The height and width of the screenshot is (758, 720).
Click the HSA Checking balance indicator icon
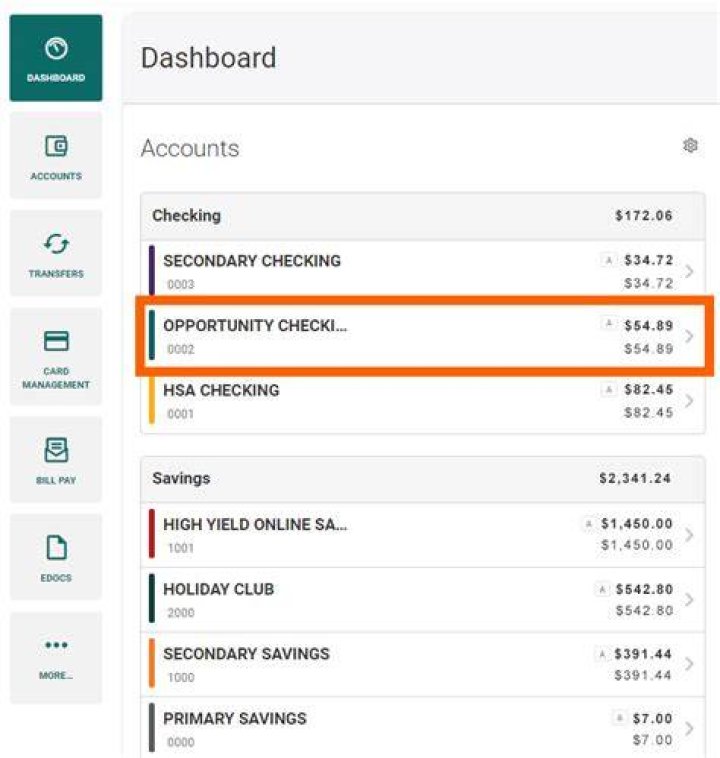point(609,390)
